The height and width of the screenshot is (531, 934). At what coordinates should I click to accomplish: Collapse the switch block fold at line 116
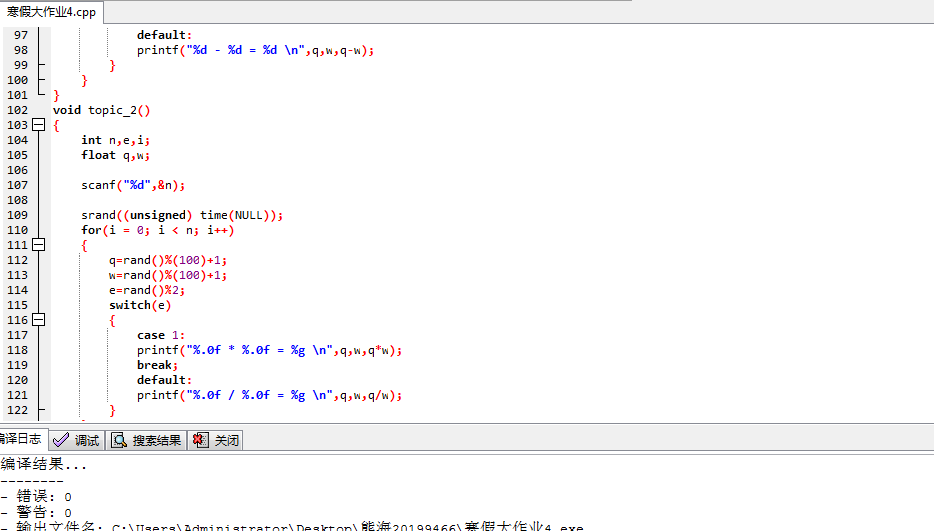pyautogui.click(x=39, y=319)
